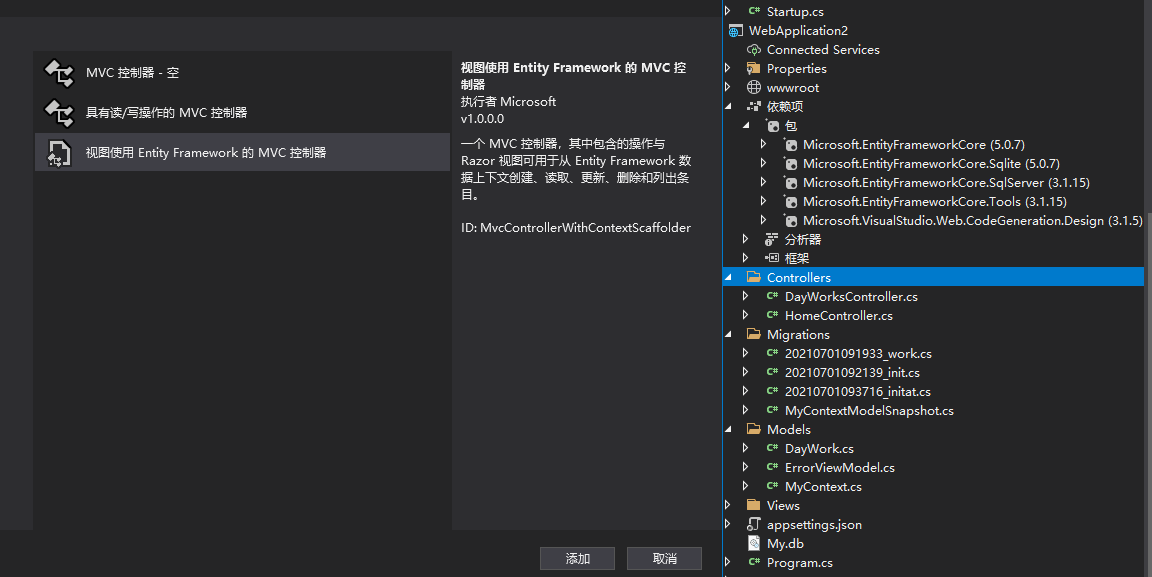Collapse the Models folder
Screen dimensions: 1152x577
[728, 429]
